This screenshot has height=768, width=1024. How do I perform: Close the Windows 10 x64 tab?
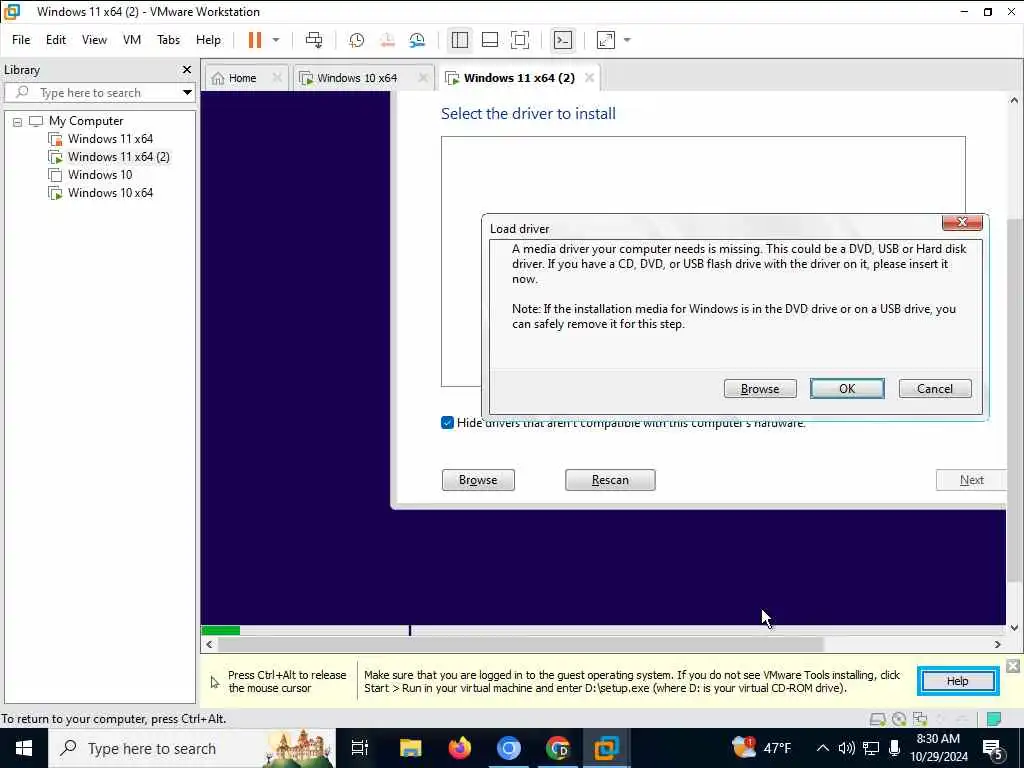click(x=423, y=78)
